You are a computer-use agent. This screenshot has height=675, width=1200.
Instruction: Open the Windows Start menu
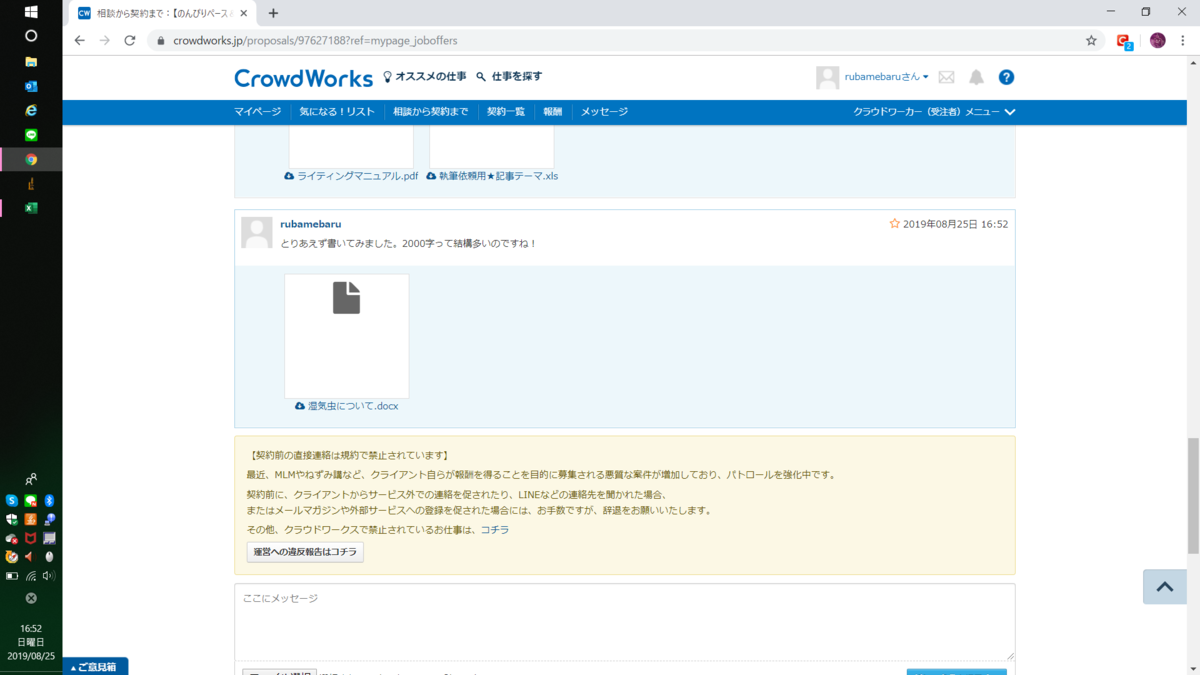31,12
